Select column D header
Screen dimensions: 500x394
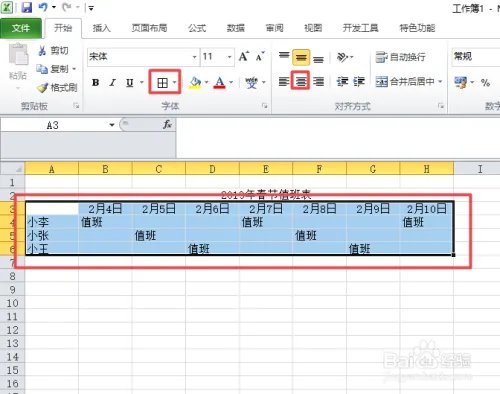[212, 169]
